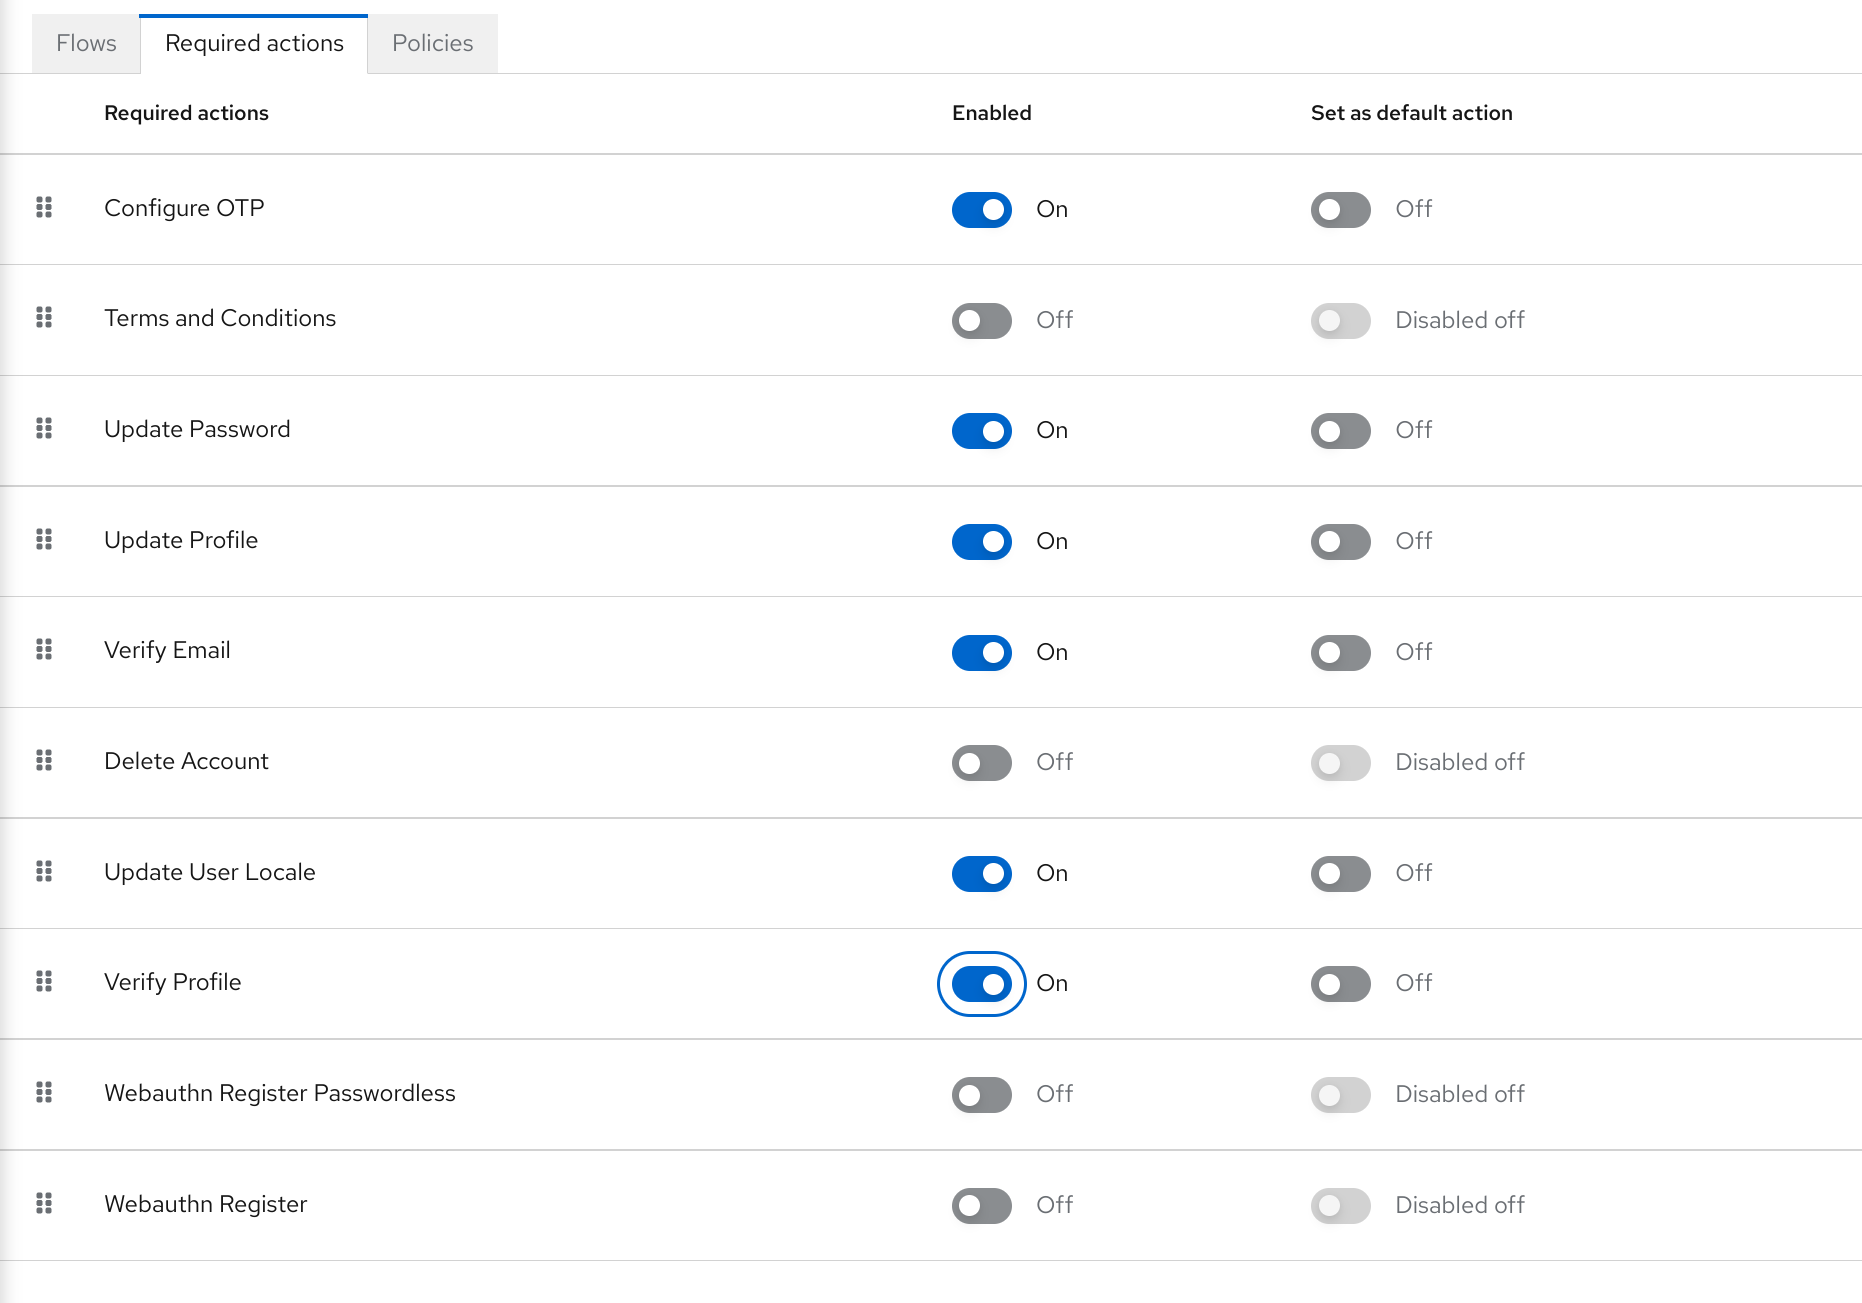Switch to the Flows tab
This screenshot has height=1303, width=1862.
point(85,43)
